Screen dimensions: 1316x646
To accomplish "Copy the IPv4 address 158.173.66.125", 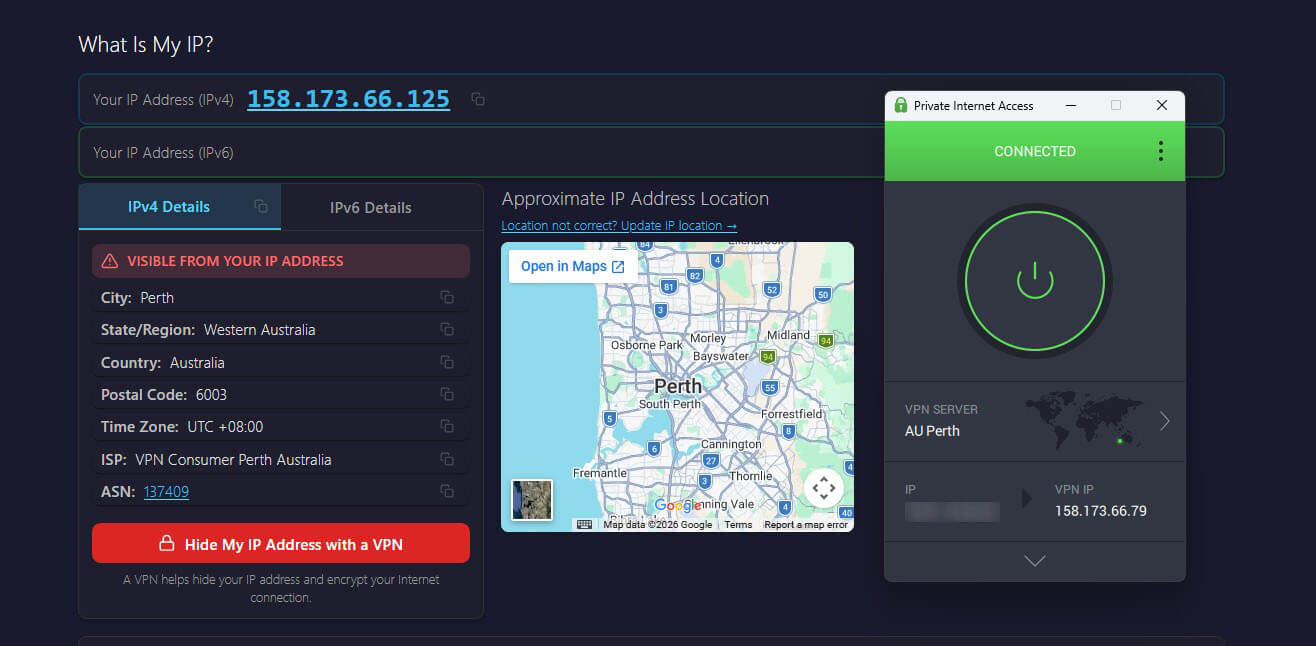I will point(478,99).
